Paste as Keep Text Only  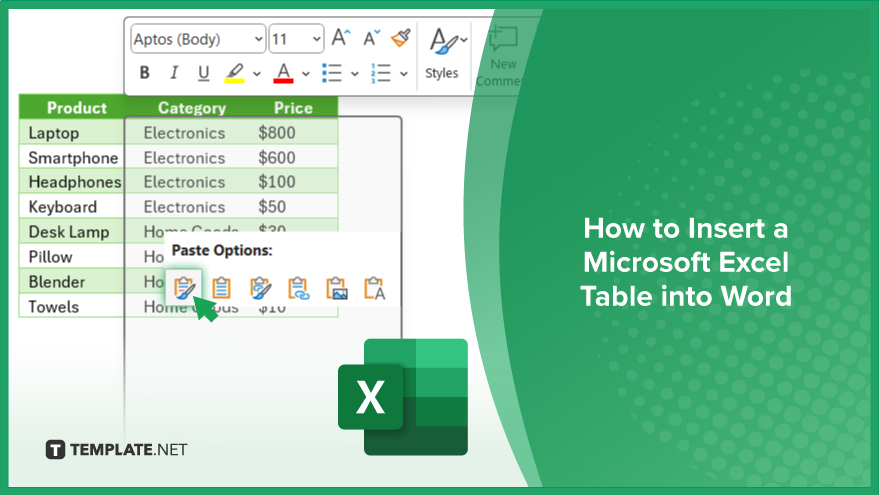(374, 288)
